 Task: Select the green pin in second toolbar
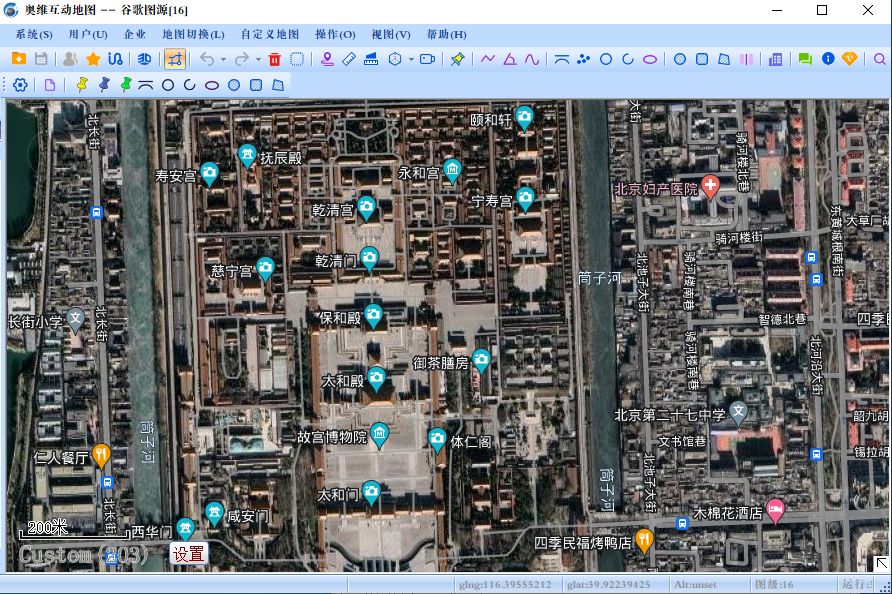click(126, 85)
